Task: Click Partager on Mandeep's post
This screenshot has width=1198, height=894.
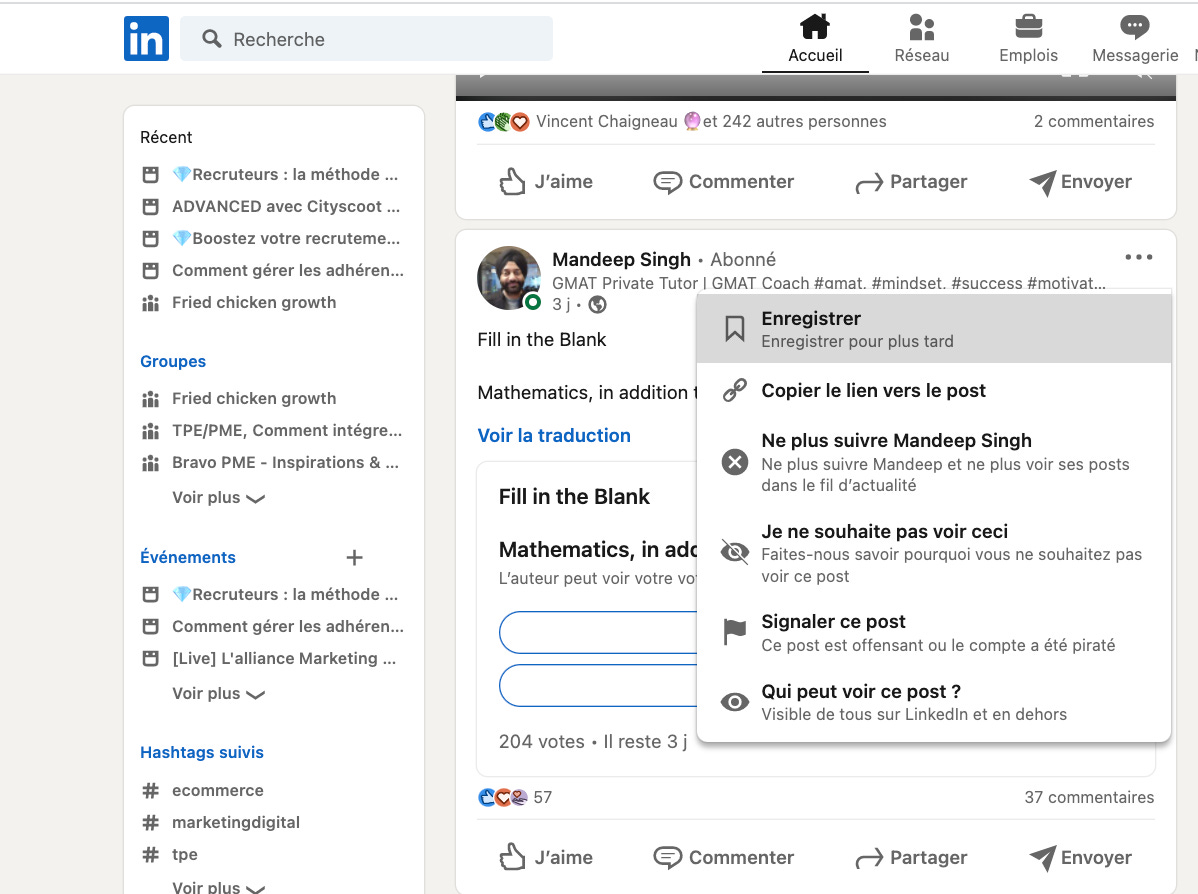Action: coord(911,858)
